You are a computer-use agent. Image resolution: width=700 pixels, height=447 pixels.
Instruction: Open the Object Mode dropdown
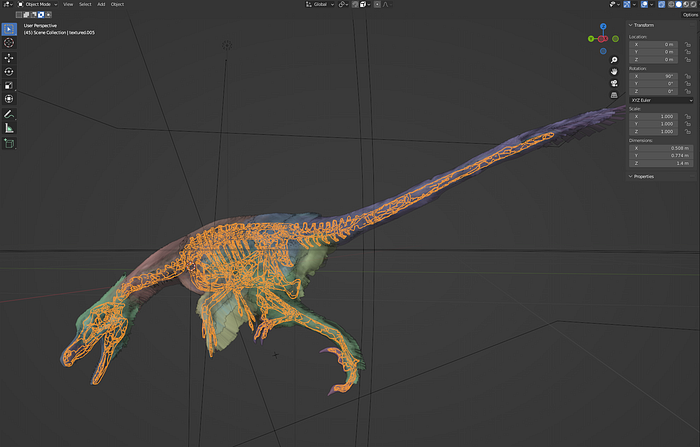click(x=38, y=4)
